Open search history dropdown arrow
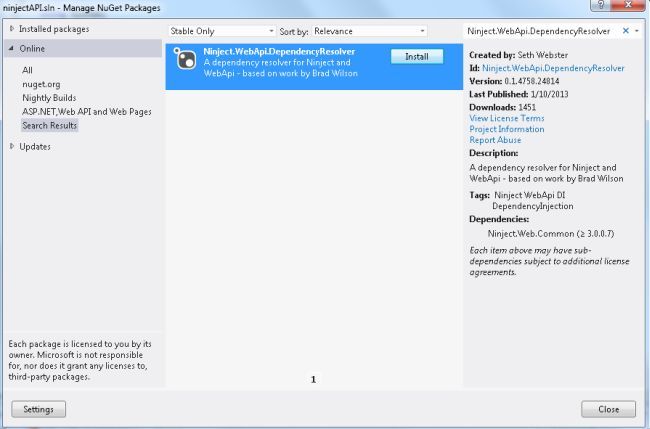The width and height of the screenshot is (650, 429). [x=637, y=31]
